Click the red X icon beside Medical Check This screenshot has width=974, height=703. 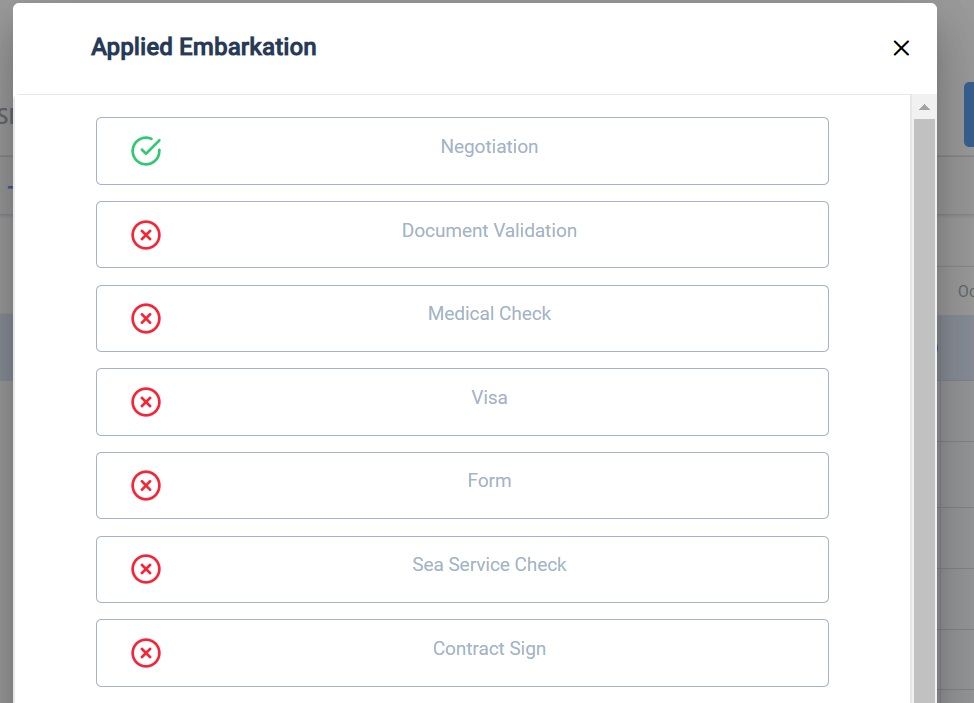point(146,318)
